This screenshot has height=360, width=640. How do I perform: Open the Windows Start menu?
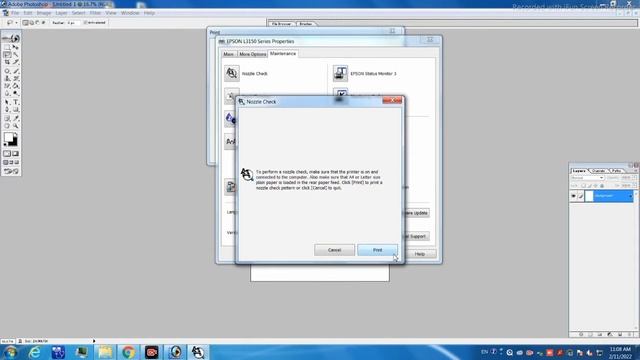coord(10,352)
